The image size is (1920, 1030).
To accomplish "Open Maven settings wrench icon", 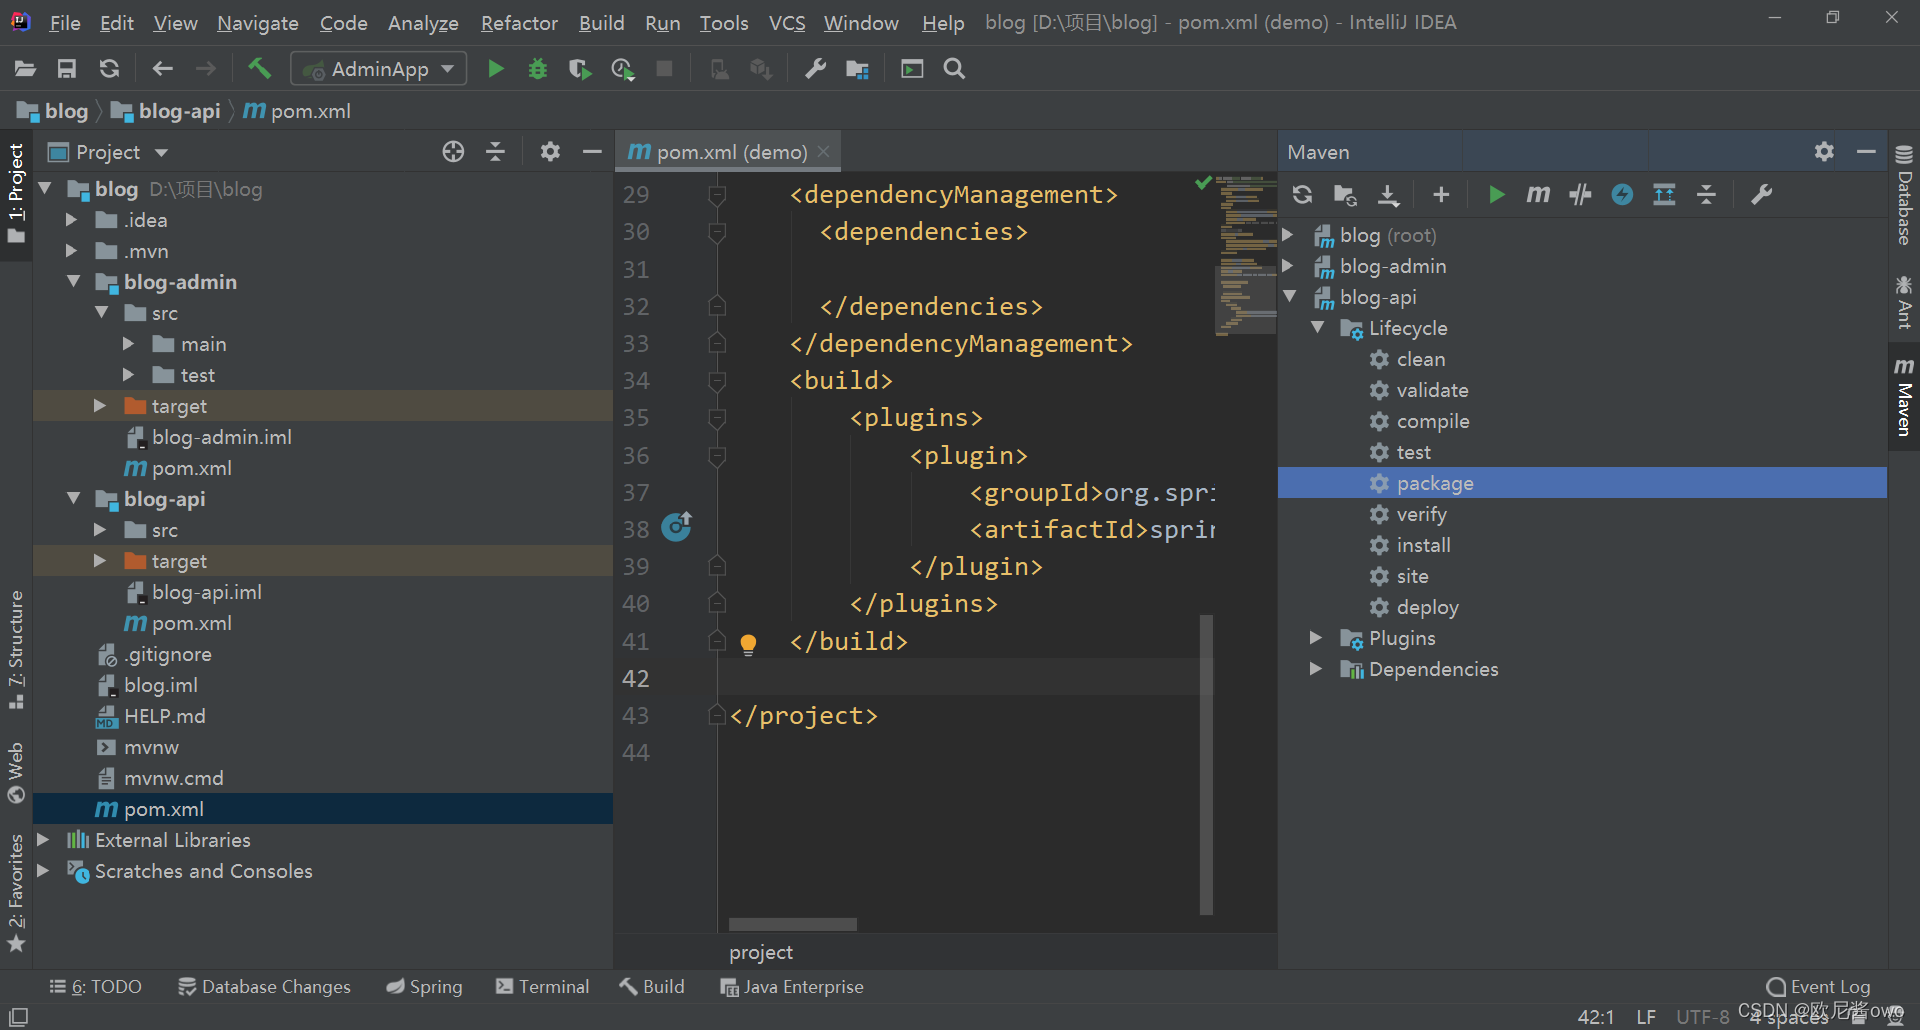I will click(1761, 195).
